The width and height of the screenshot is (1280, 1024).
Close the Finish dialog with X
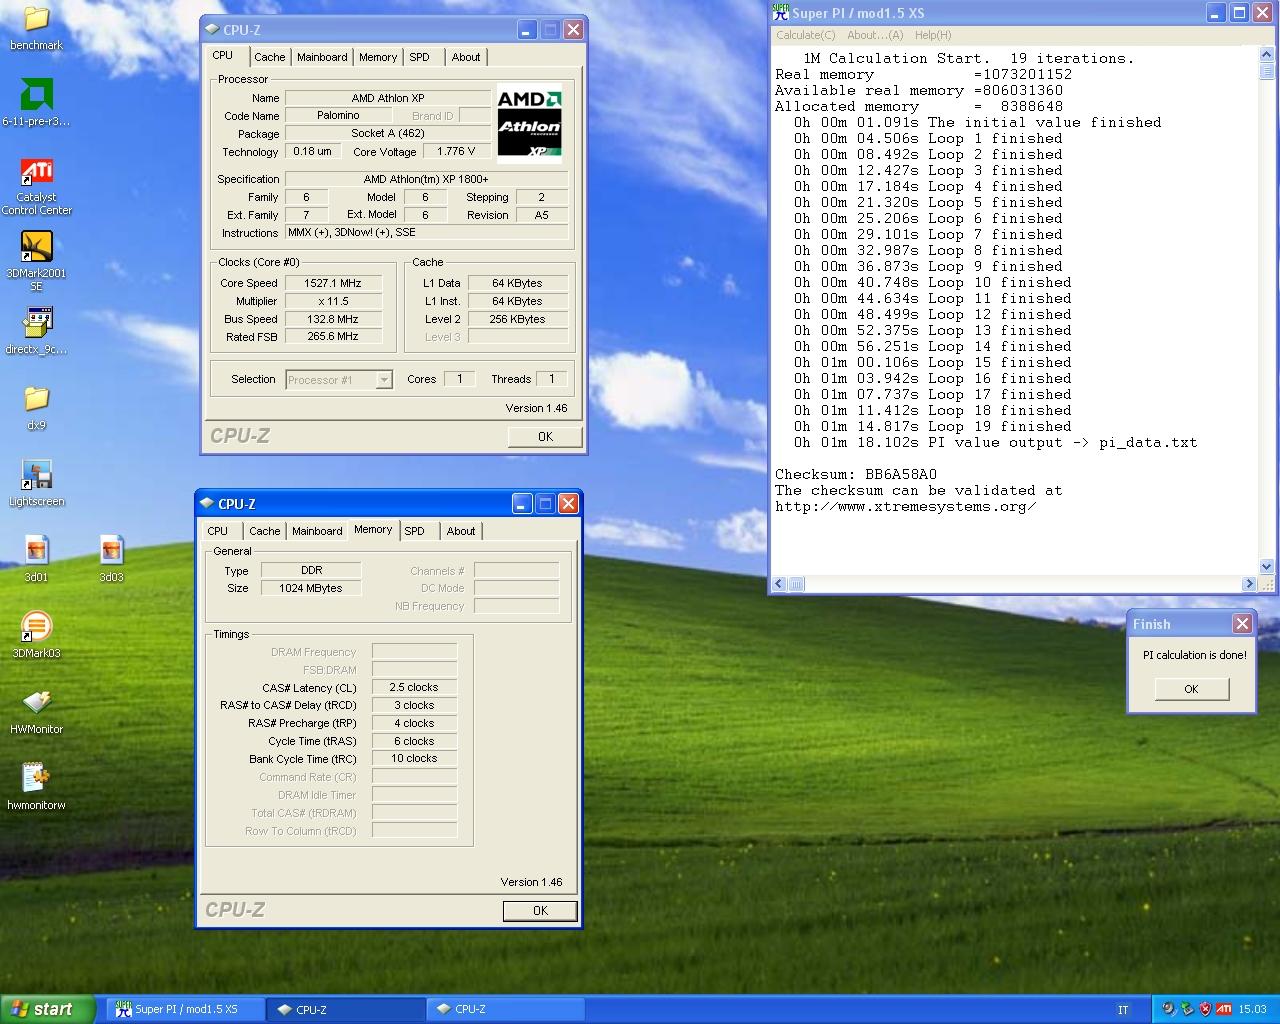tap(1242, 624)
